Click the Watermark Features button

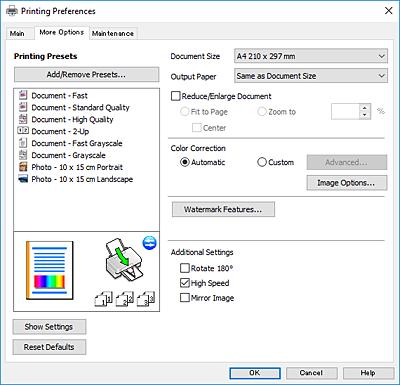click(223, 209)
